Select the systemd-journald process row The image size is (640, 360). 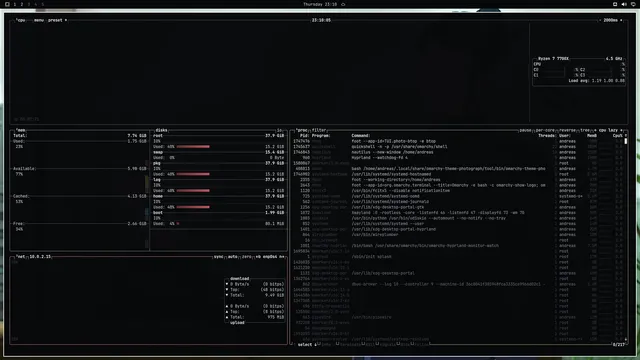click(x=459, y=202)
